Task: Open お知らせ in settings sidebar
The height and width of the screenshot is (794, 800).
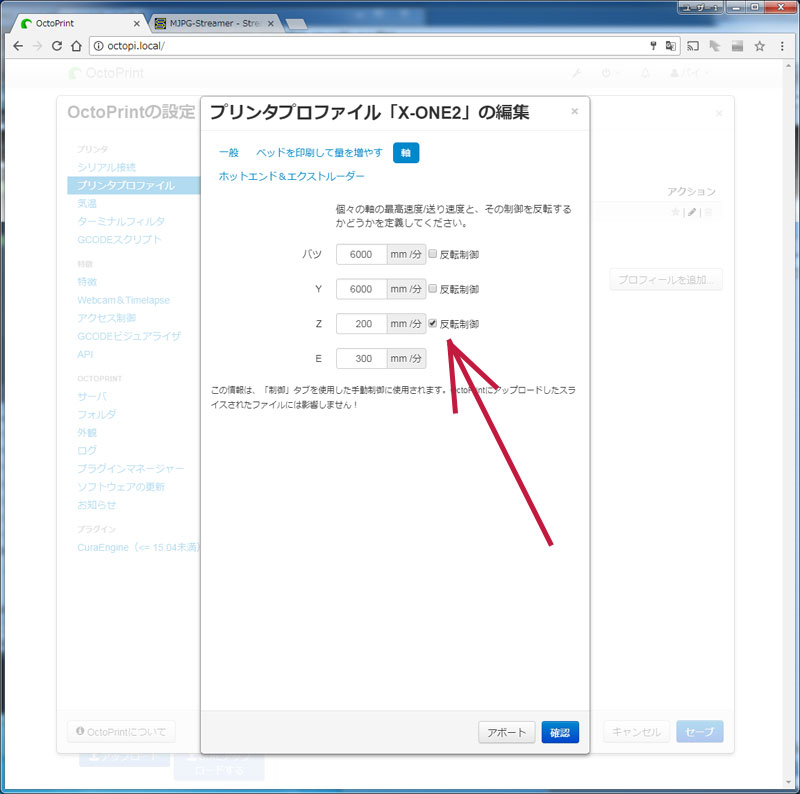Action: 96,505
